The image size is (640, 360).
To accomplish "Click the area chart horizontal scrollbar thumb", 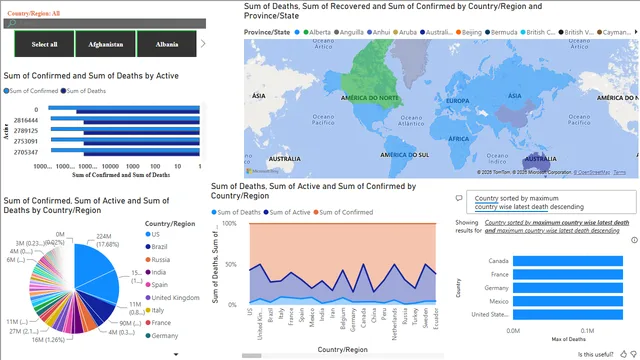I will tap(251, 356).
